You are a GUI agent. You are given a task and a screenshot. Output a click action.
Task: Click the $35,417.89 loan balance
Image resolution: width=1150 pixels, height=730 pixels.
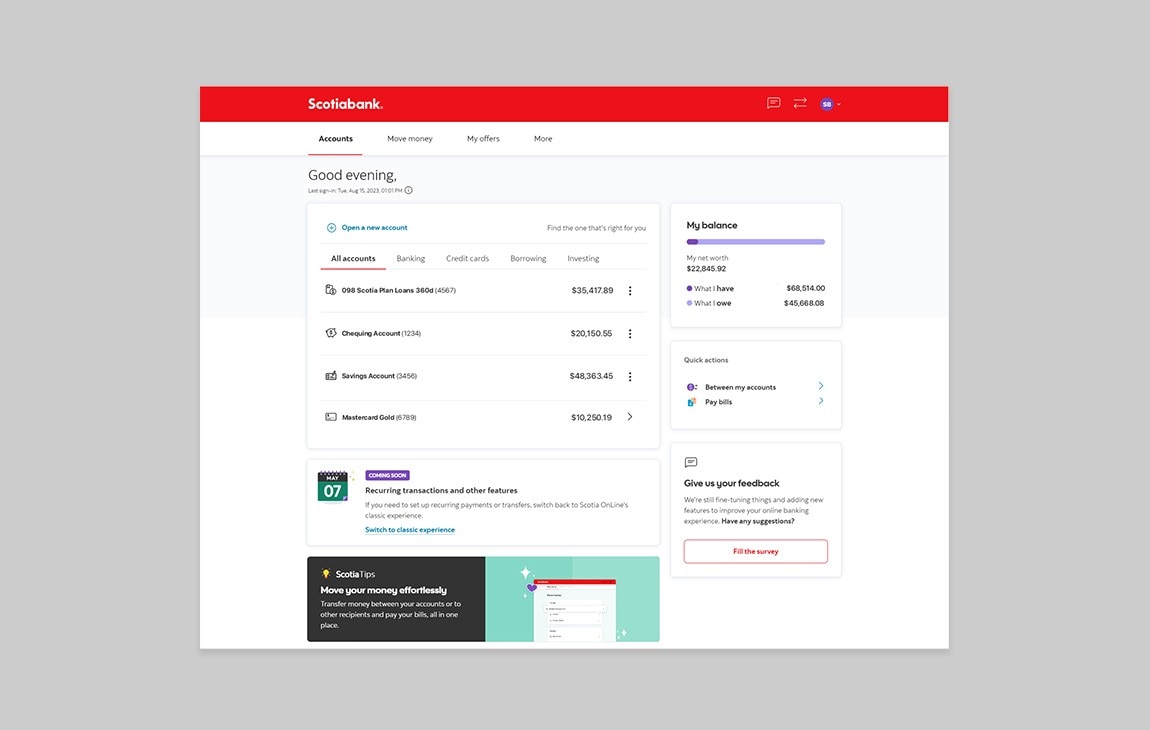592,291
